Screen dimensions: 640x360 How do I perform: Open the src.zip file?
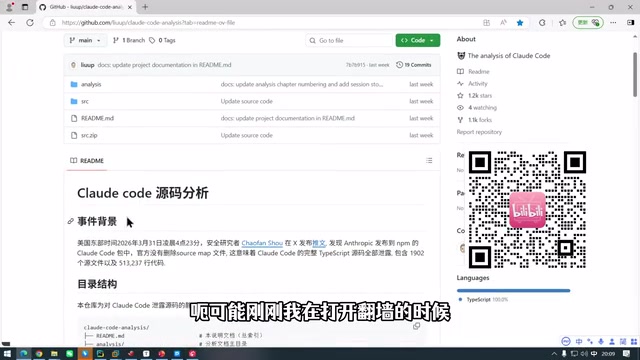point(89,136)
